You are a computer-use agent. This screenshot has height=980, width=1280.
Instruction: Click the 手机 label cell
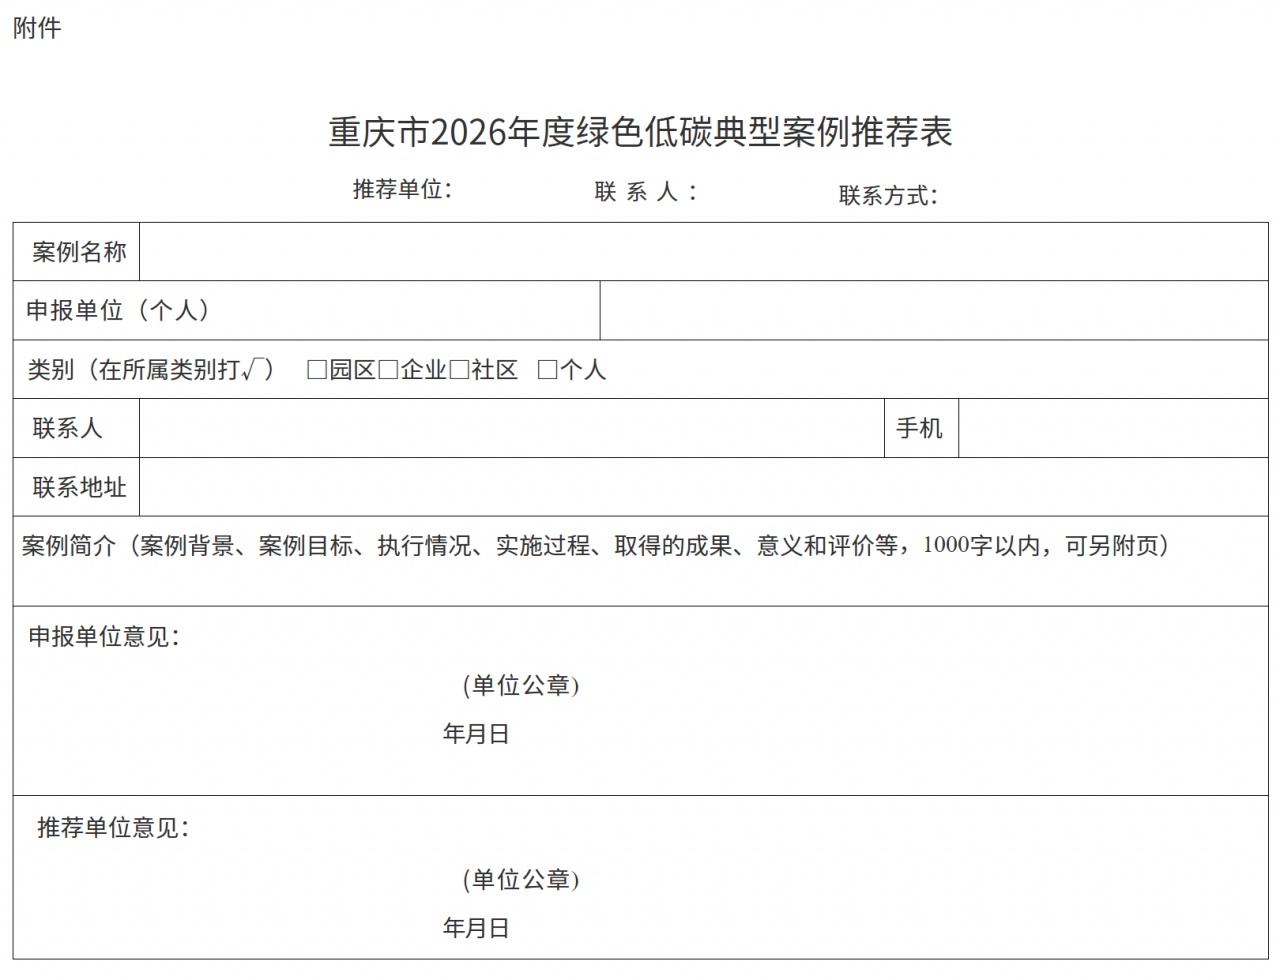(921, 429)
